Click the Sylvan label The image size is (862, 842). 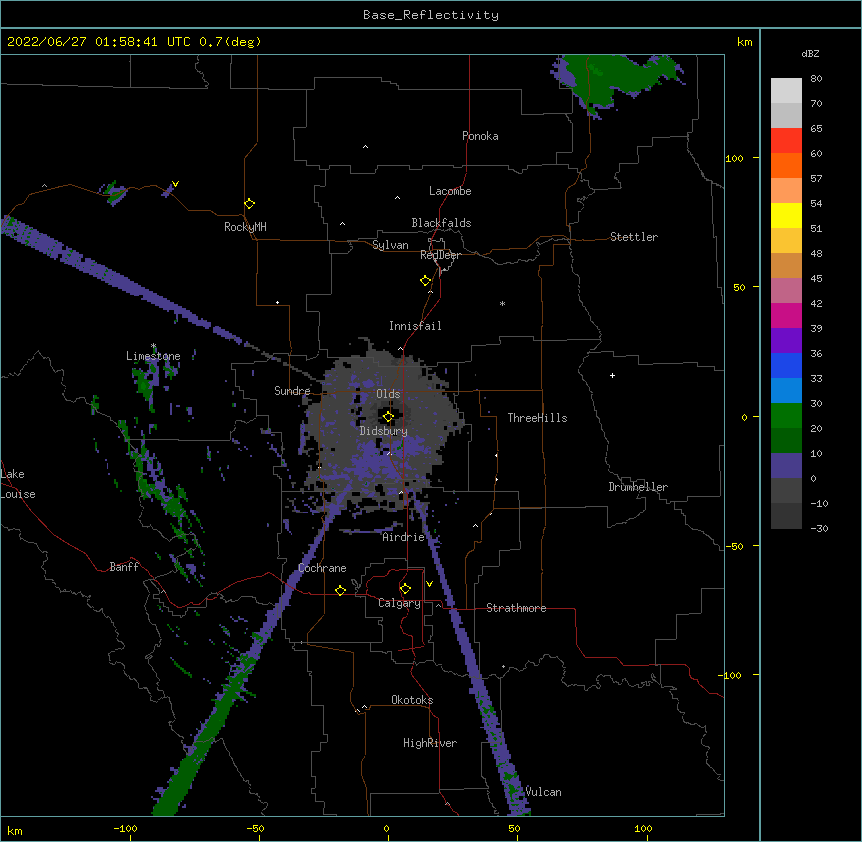coord(390,245)
